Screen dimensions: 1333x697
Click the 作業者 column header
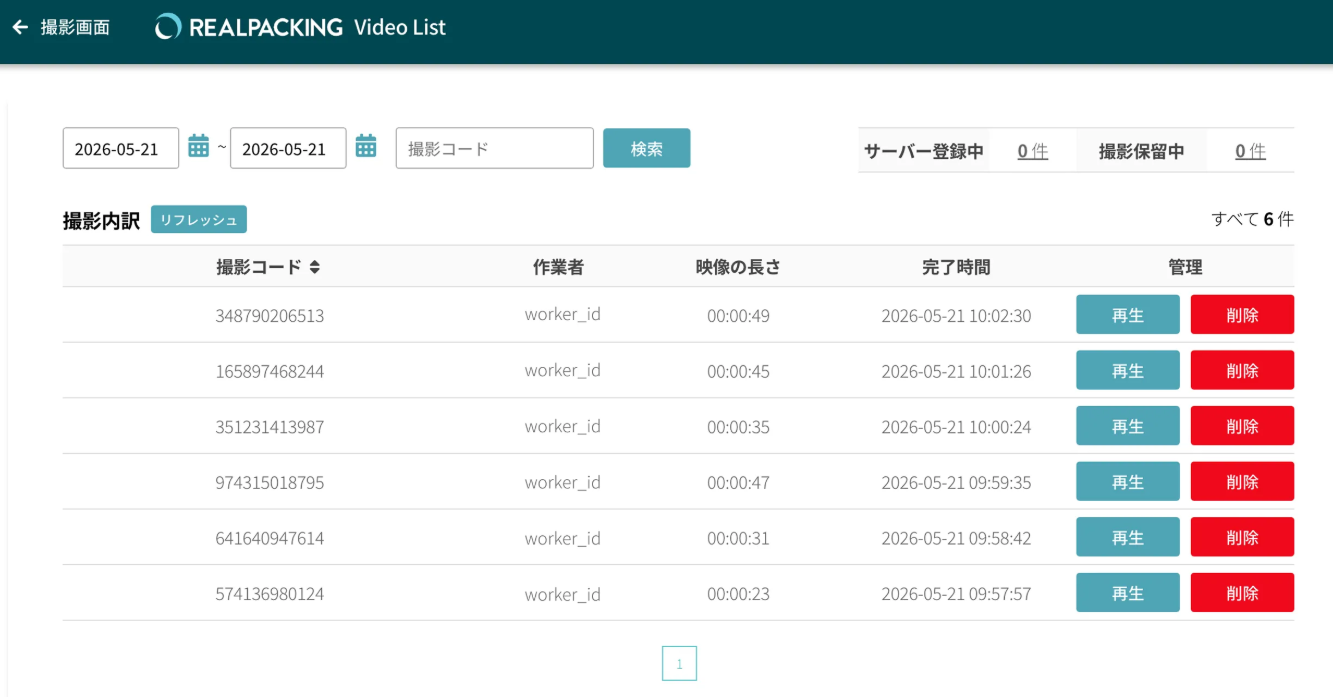tap(558, 267)
